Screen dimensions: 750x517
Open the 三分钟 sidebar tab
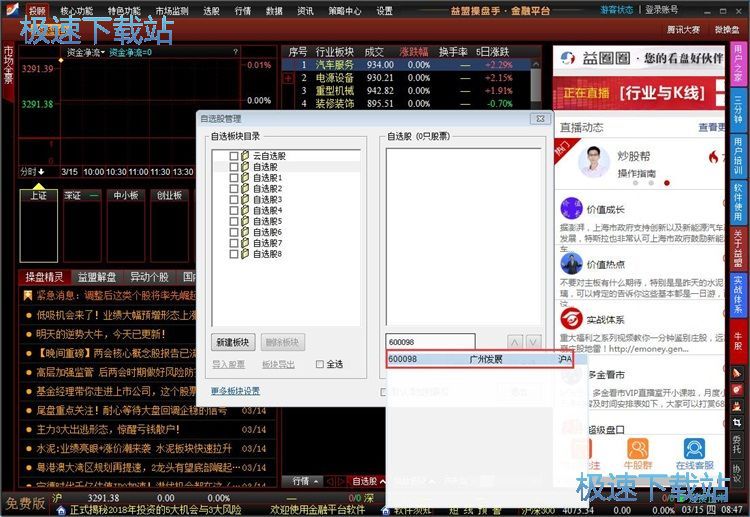click(739, 111)
